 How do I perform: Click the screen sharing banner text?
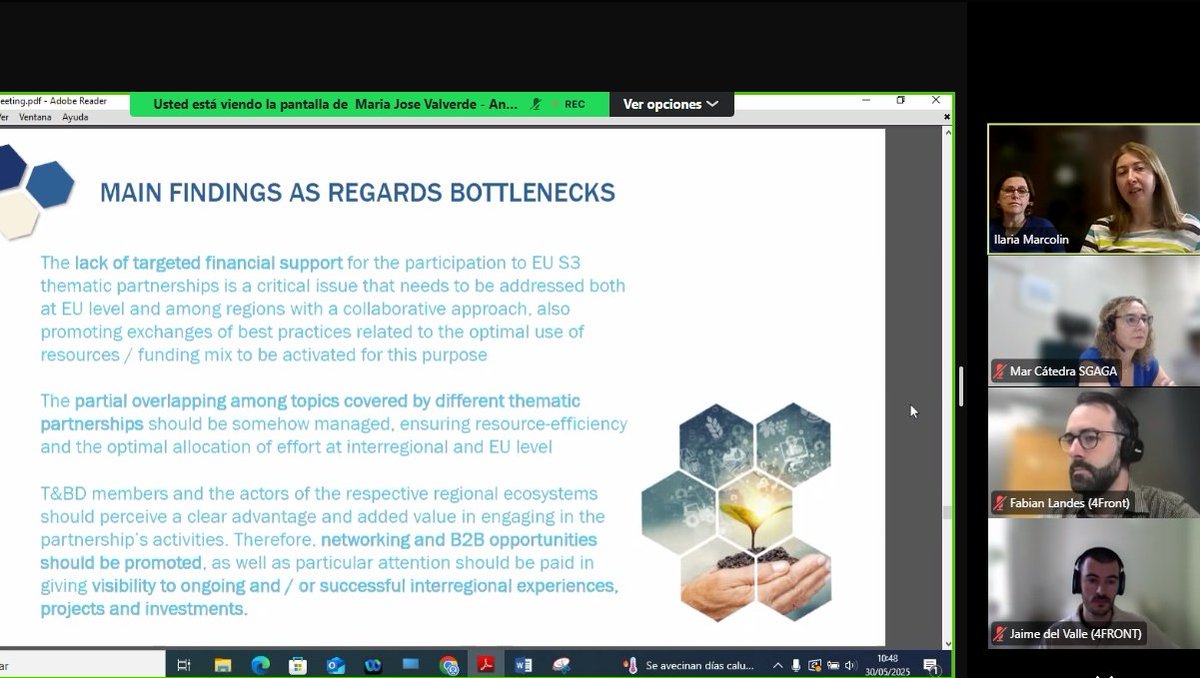pos(335,104)
